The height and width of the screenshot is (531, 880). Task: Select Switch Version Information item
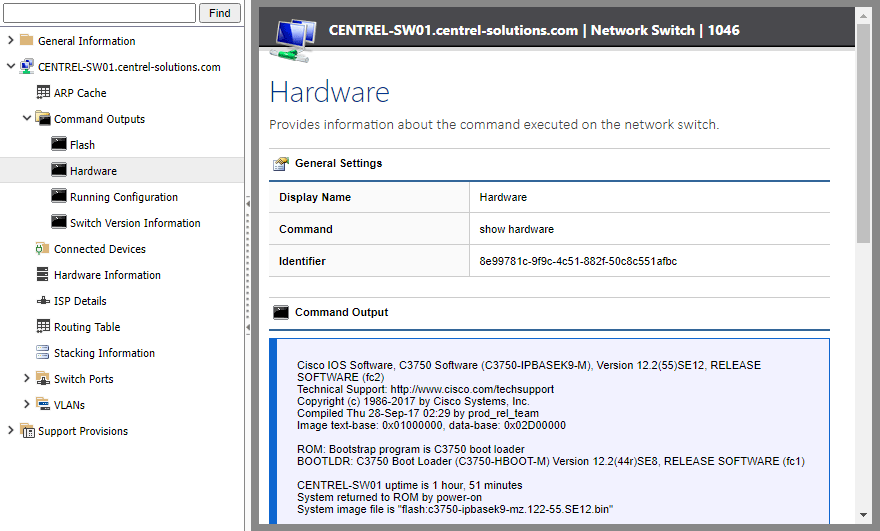pos(135,223)
